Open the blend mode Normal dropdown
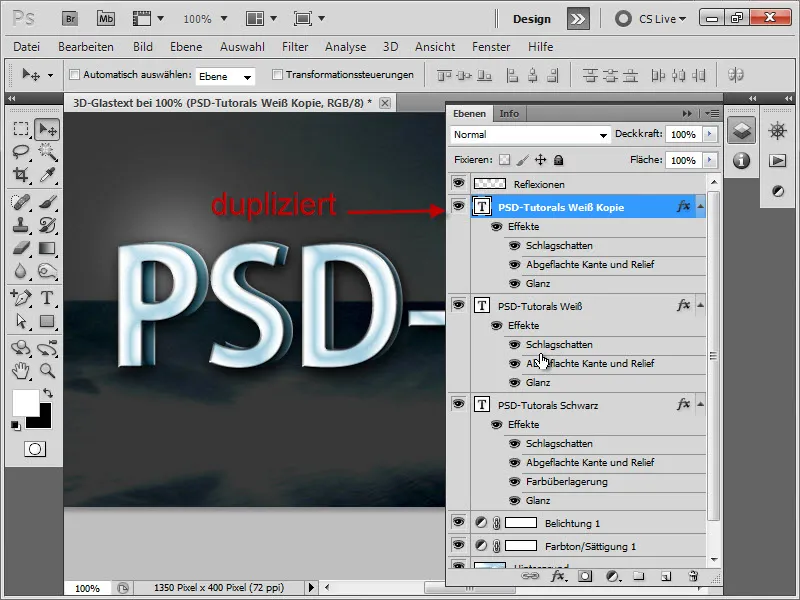 (x=530, y=135)
